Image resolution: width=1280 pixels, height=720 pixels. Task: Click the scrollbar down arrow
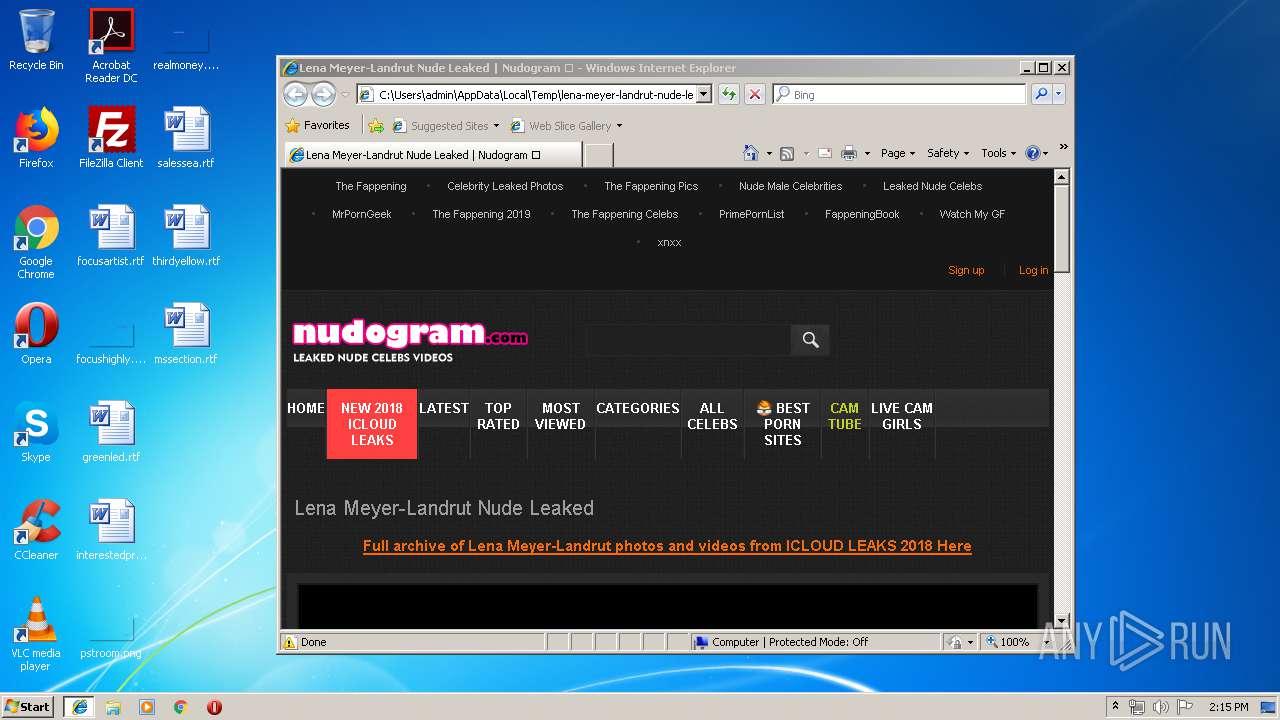tap(1062, 621)
